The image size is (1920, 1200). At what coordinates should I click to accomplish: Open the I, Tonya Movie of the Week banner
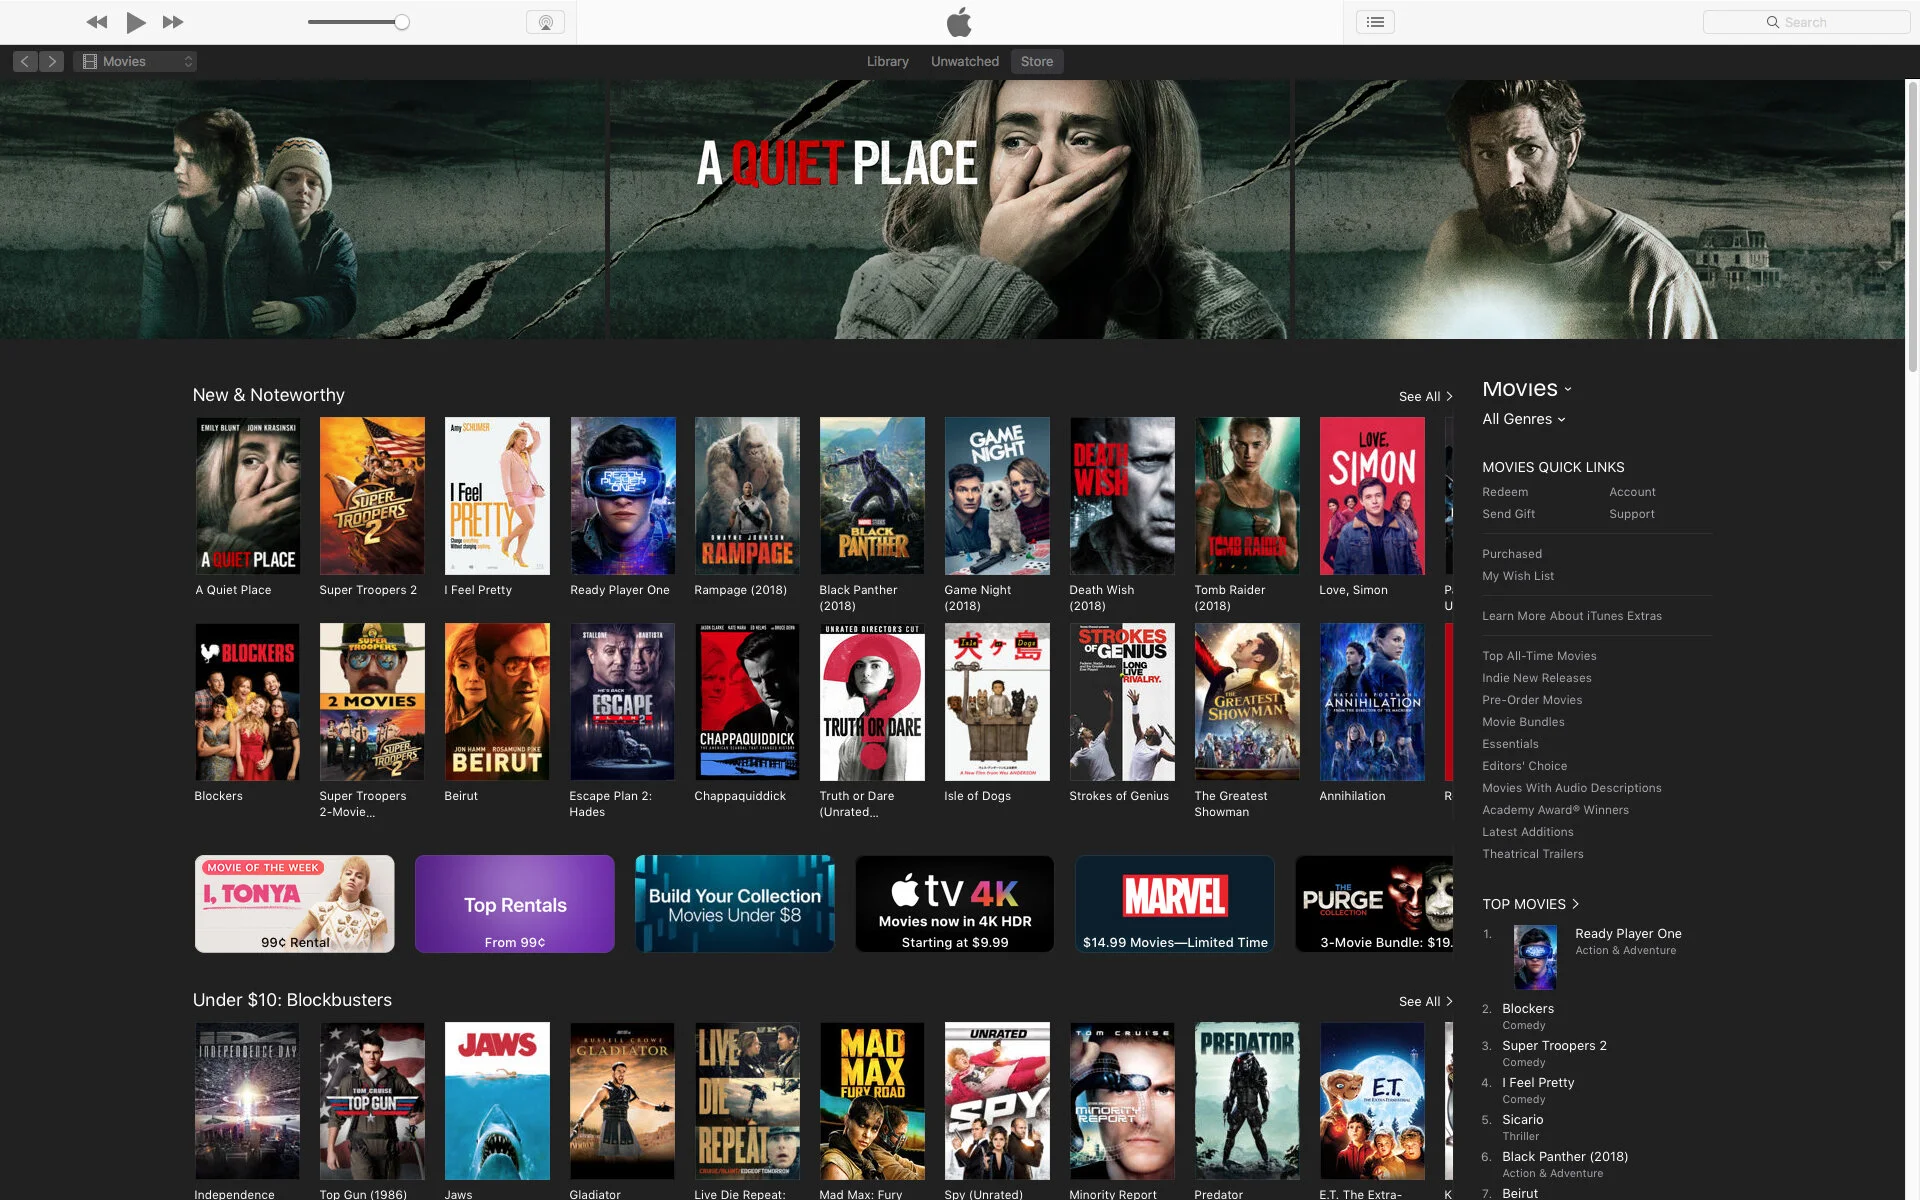pos(294,904)
